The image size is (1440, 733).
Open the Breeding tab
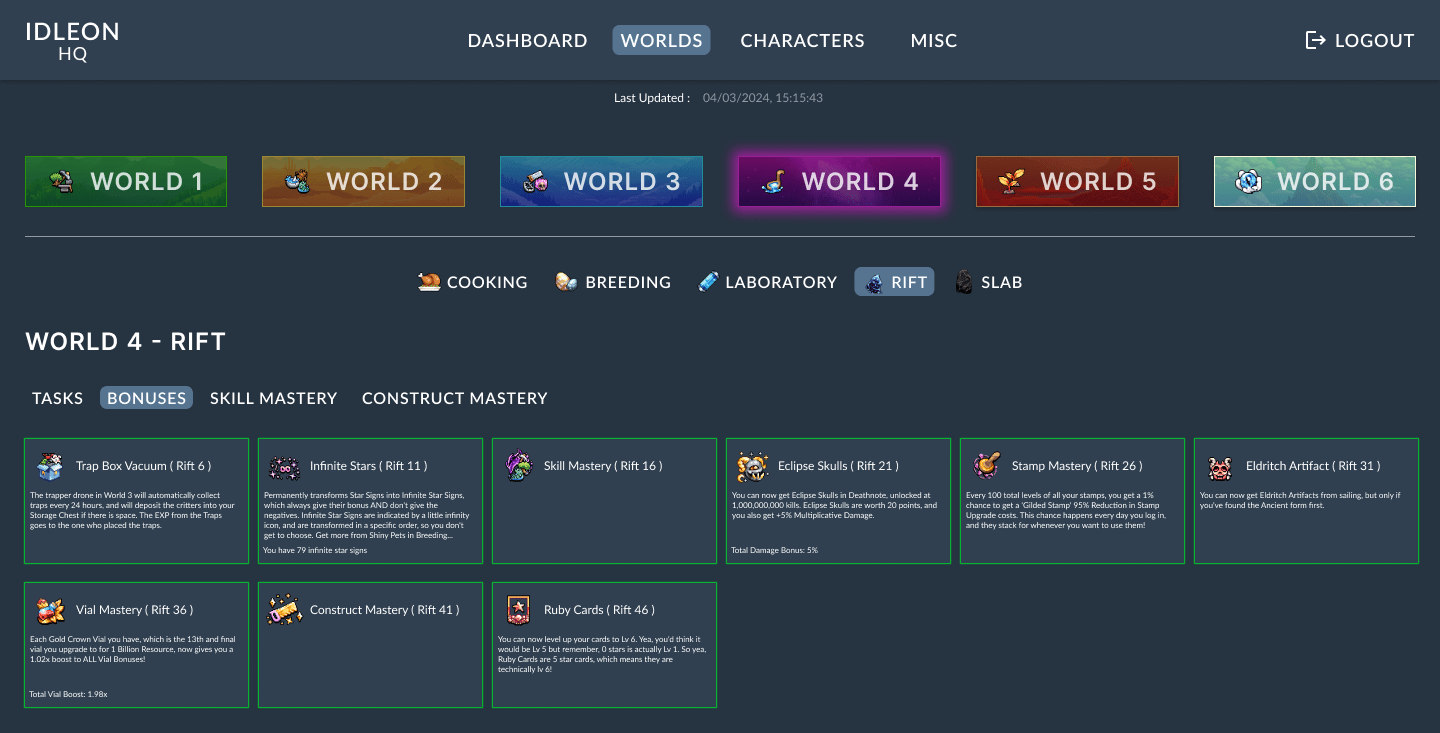614,282
